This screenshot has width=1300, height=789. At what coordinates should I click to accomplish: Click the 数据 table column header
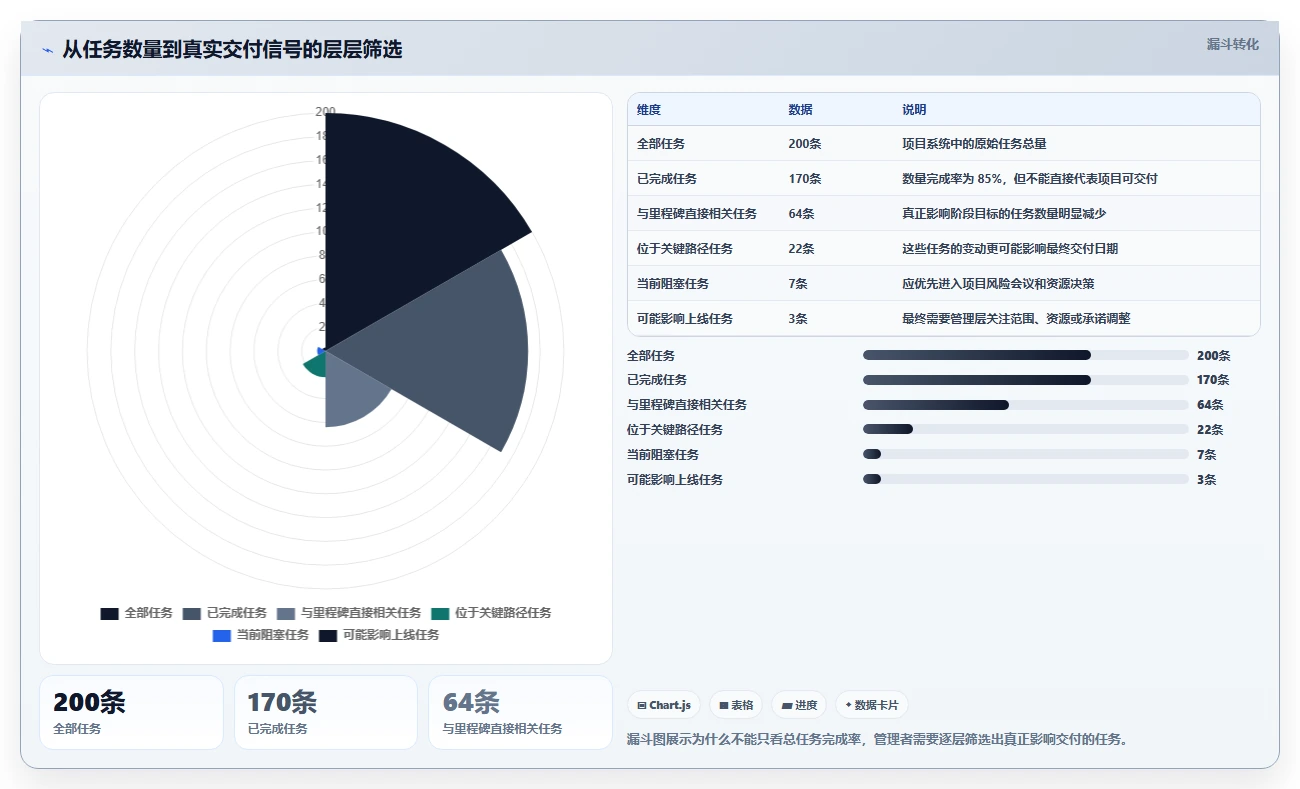pyautogui.click(x=800, y=110)
